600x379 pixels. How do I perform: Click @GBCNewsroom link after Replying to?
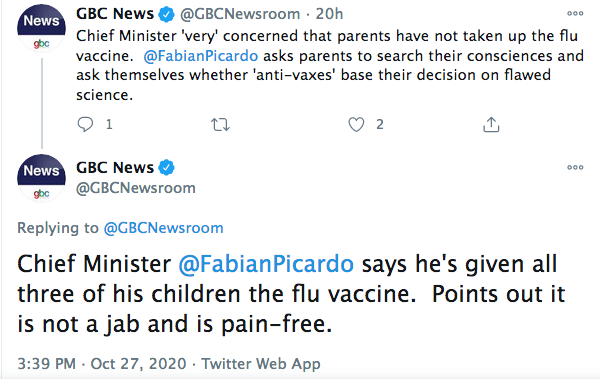click(x=163, y=228)
